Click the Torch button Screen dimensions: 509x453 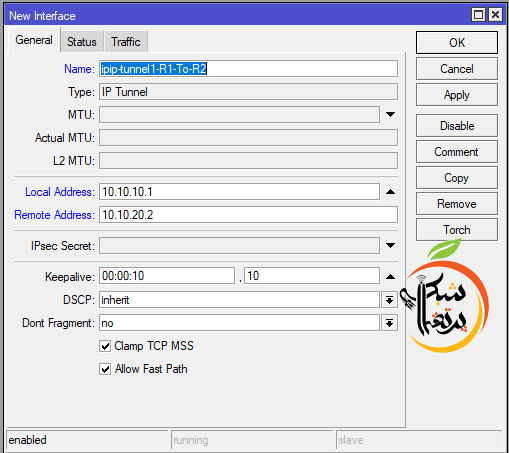tap(457, 230)
